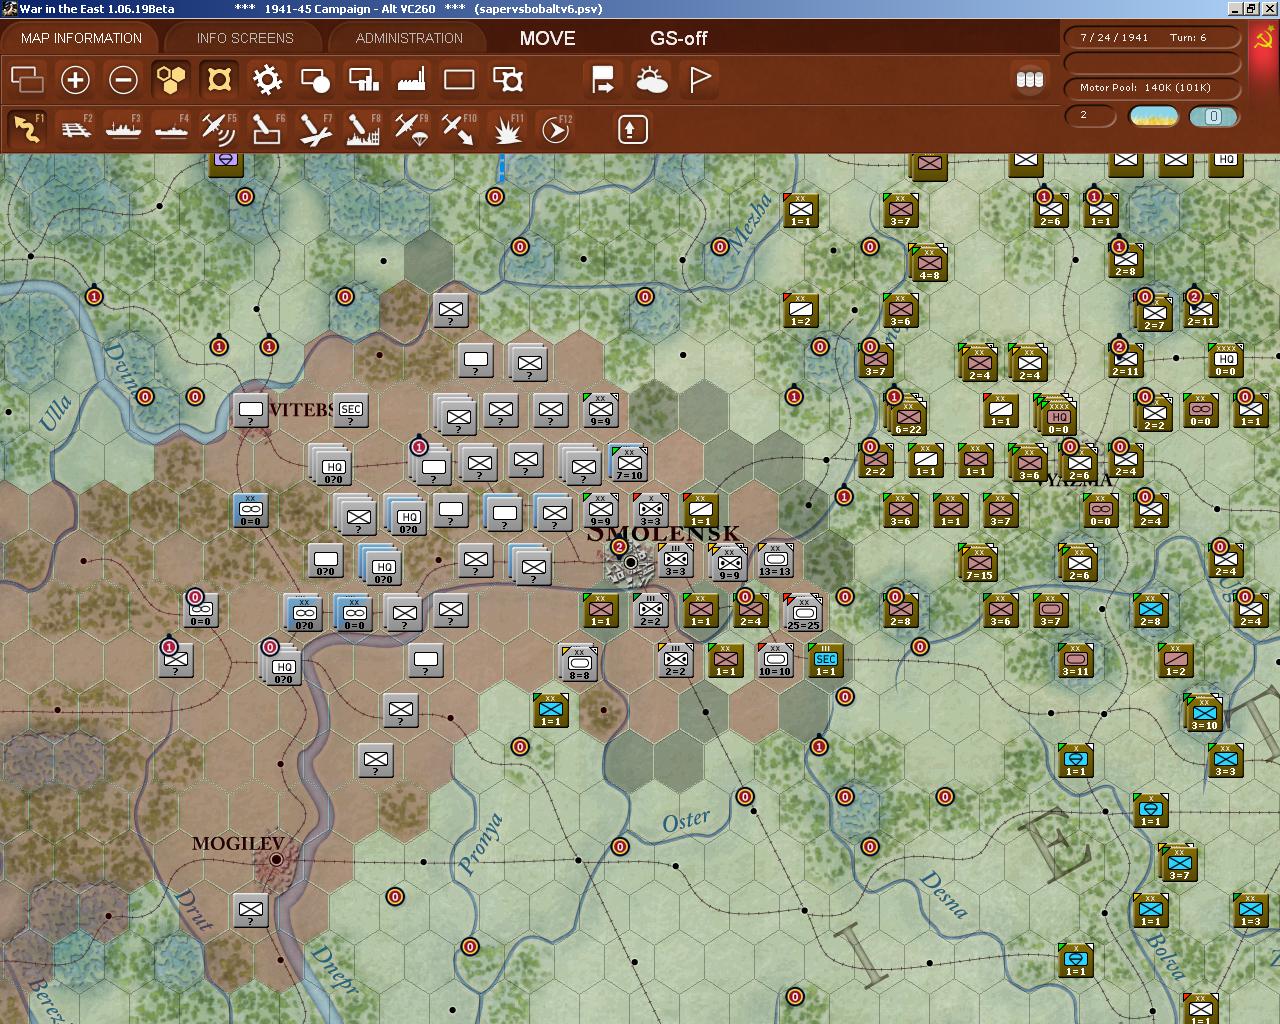Click the boxed up-arrow icon

tap(632, 129)
